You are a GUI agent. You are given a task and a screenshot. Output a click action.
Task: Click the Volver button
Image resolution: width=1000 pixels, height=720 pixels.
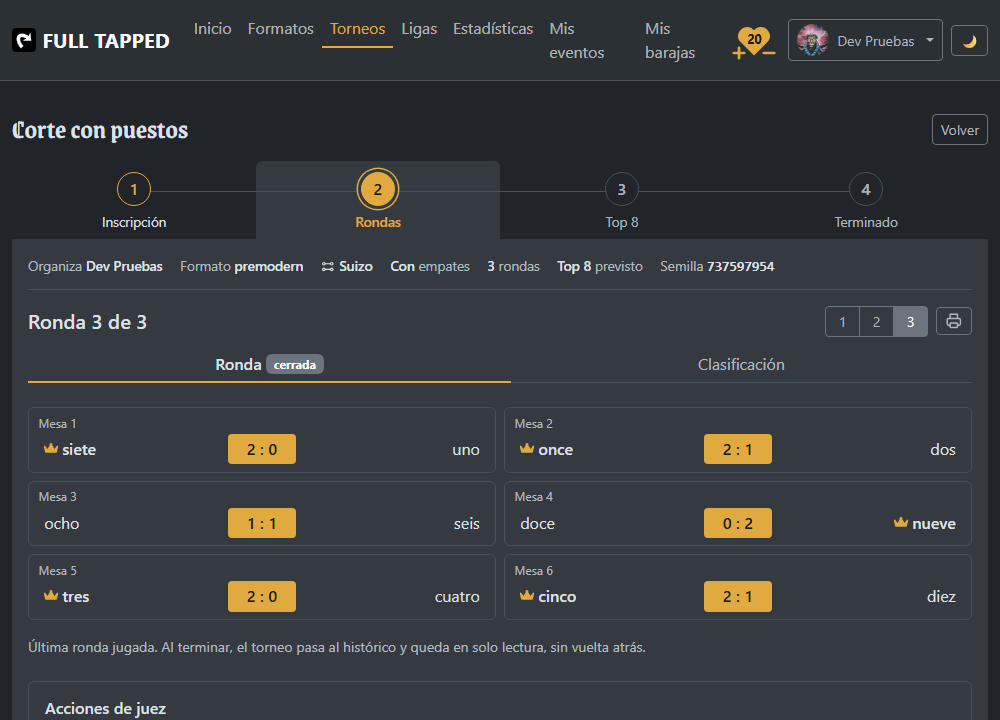[x=959, y=129]
